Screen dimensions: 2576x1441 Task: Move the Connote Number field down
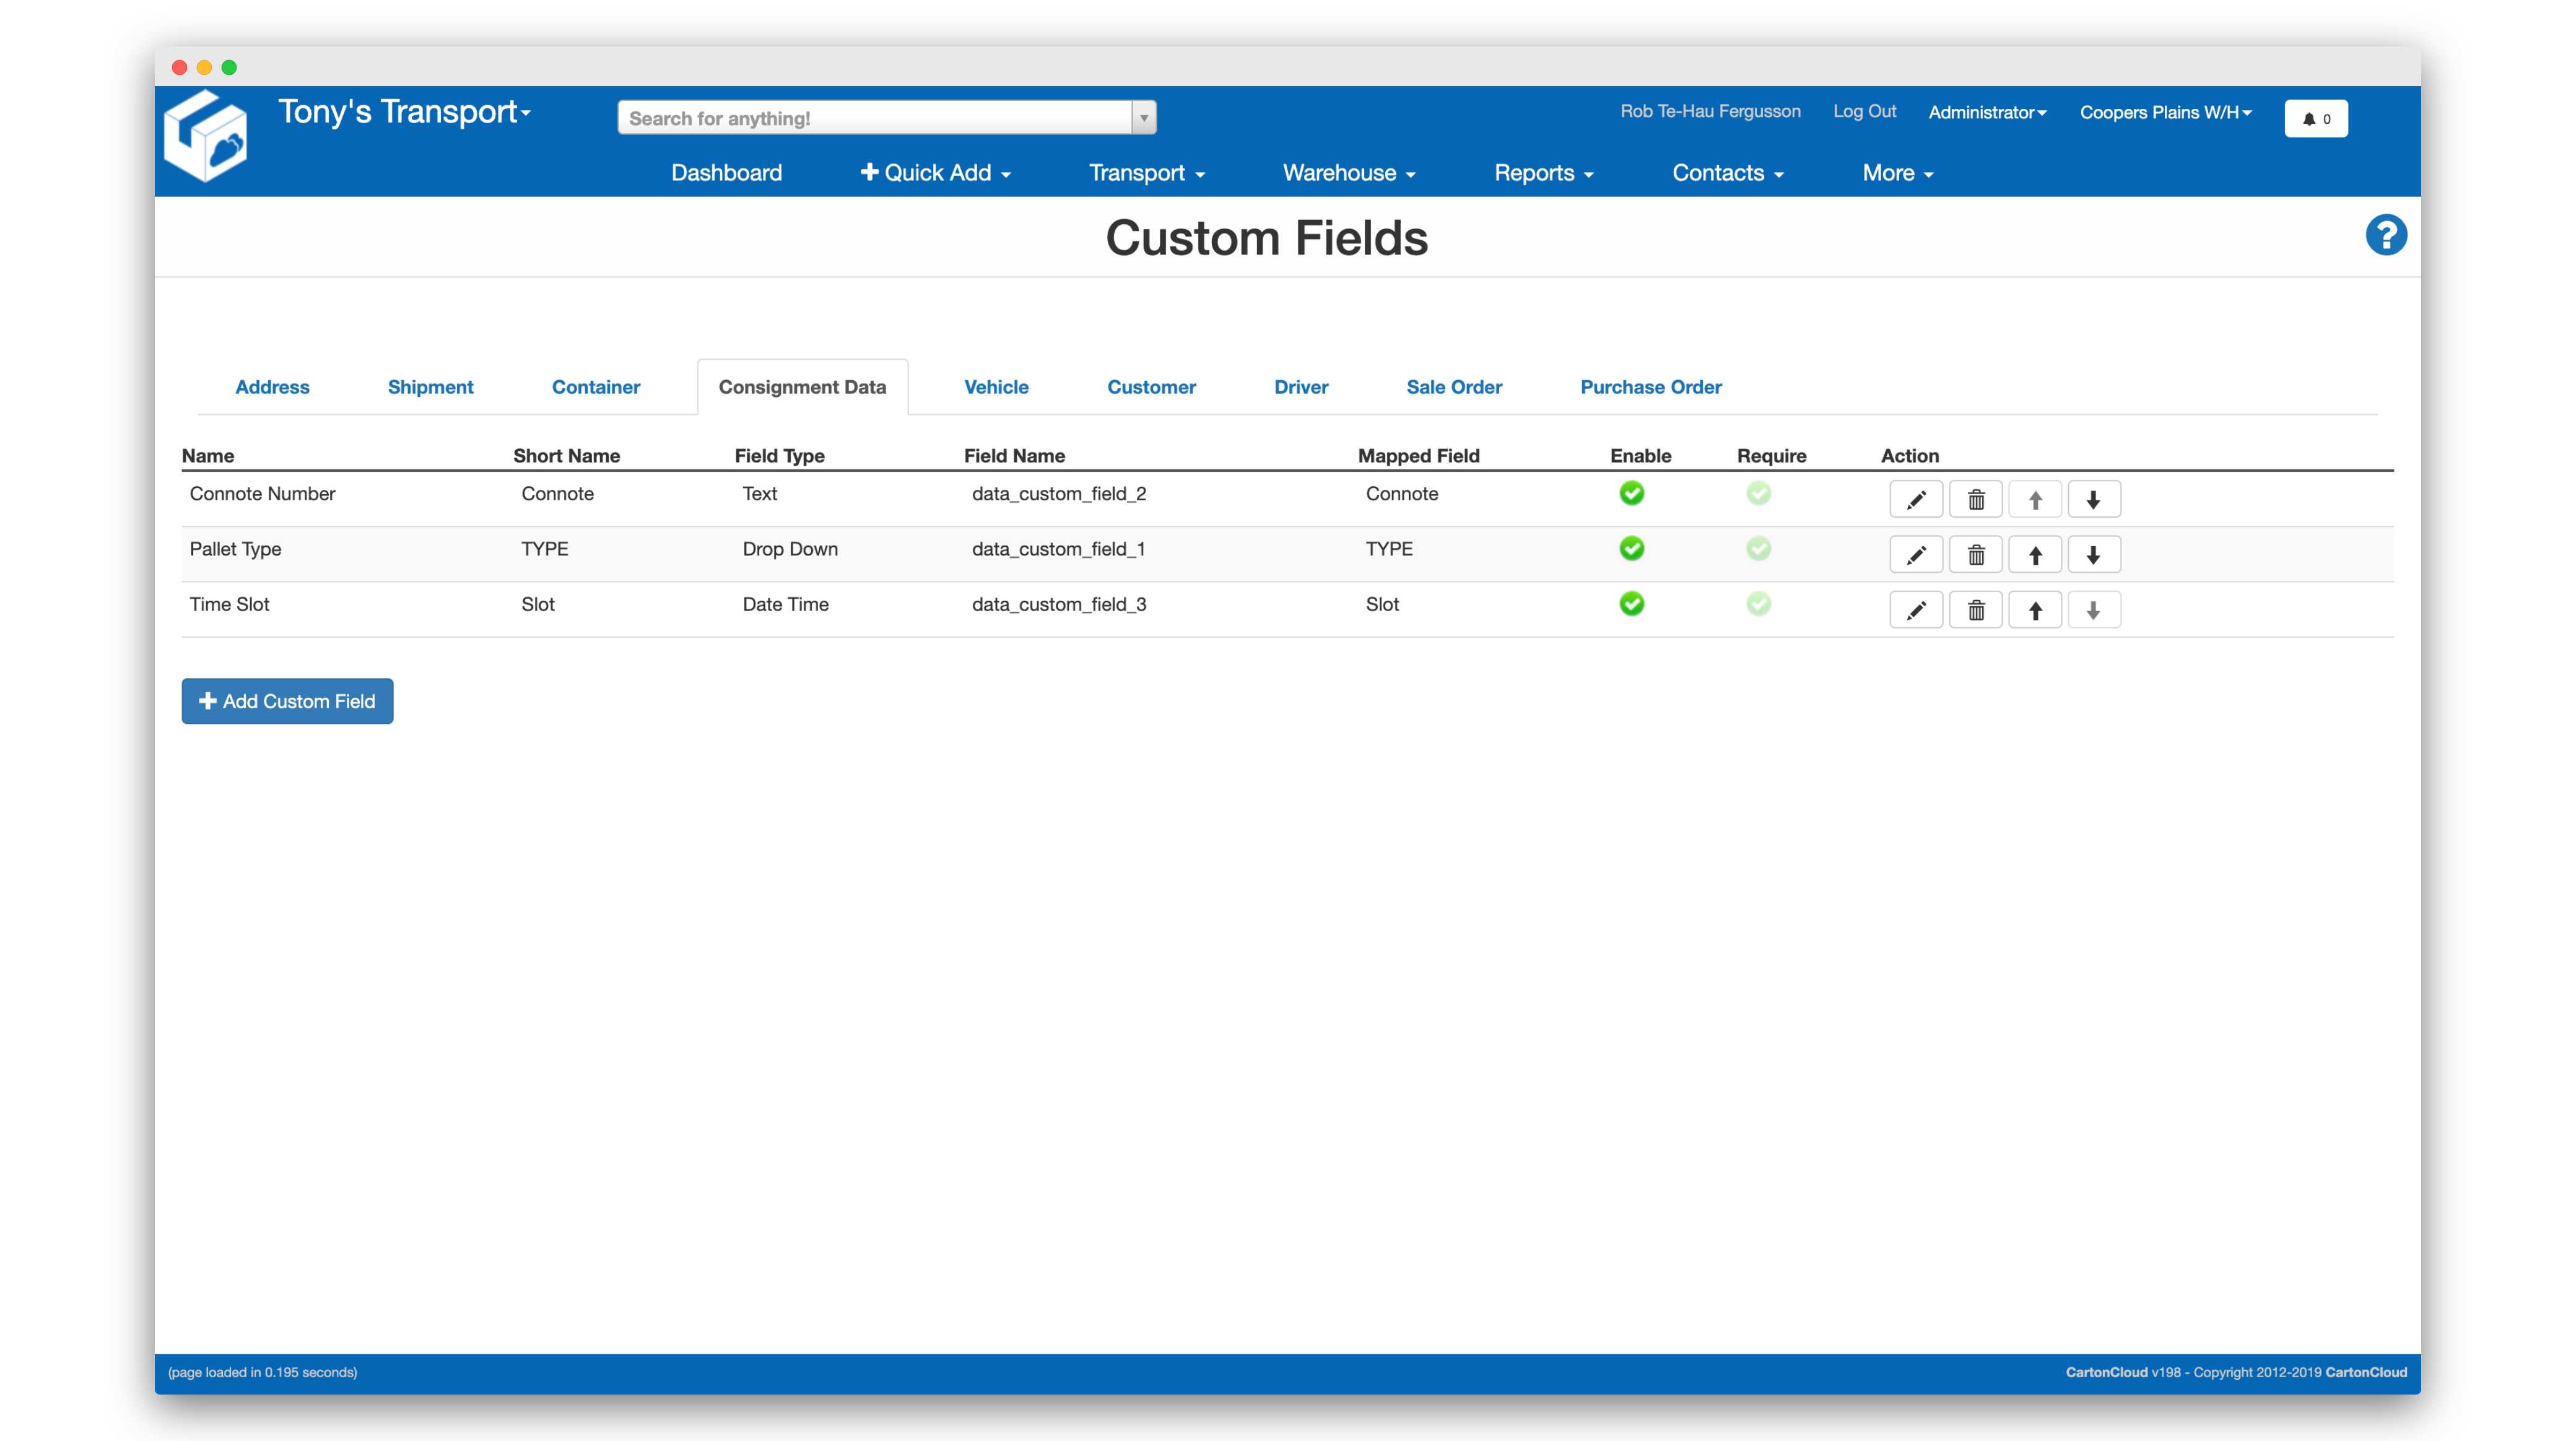tap(2095, 498)
